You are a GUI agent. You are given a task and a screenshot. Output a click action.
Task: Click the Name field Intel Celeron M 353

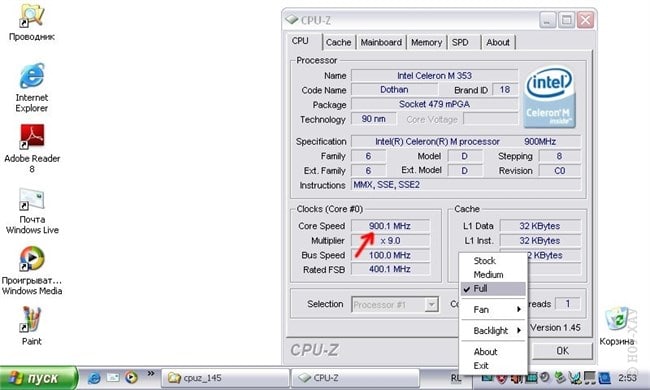pyautogui.click(x=434, y=75)
